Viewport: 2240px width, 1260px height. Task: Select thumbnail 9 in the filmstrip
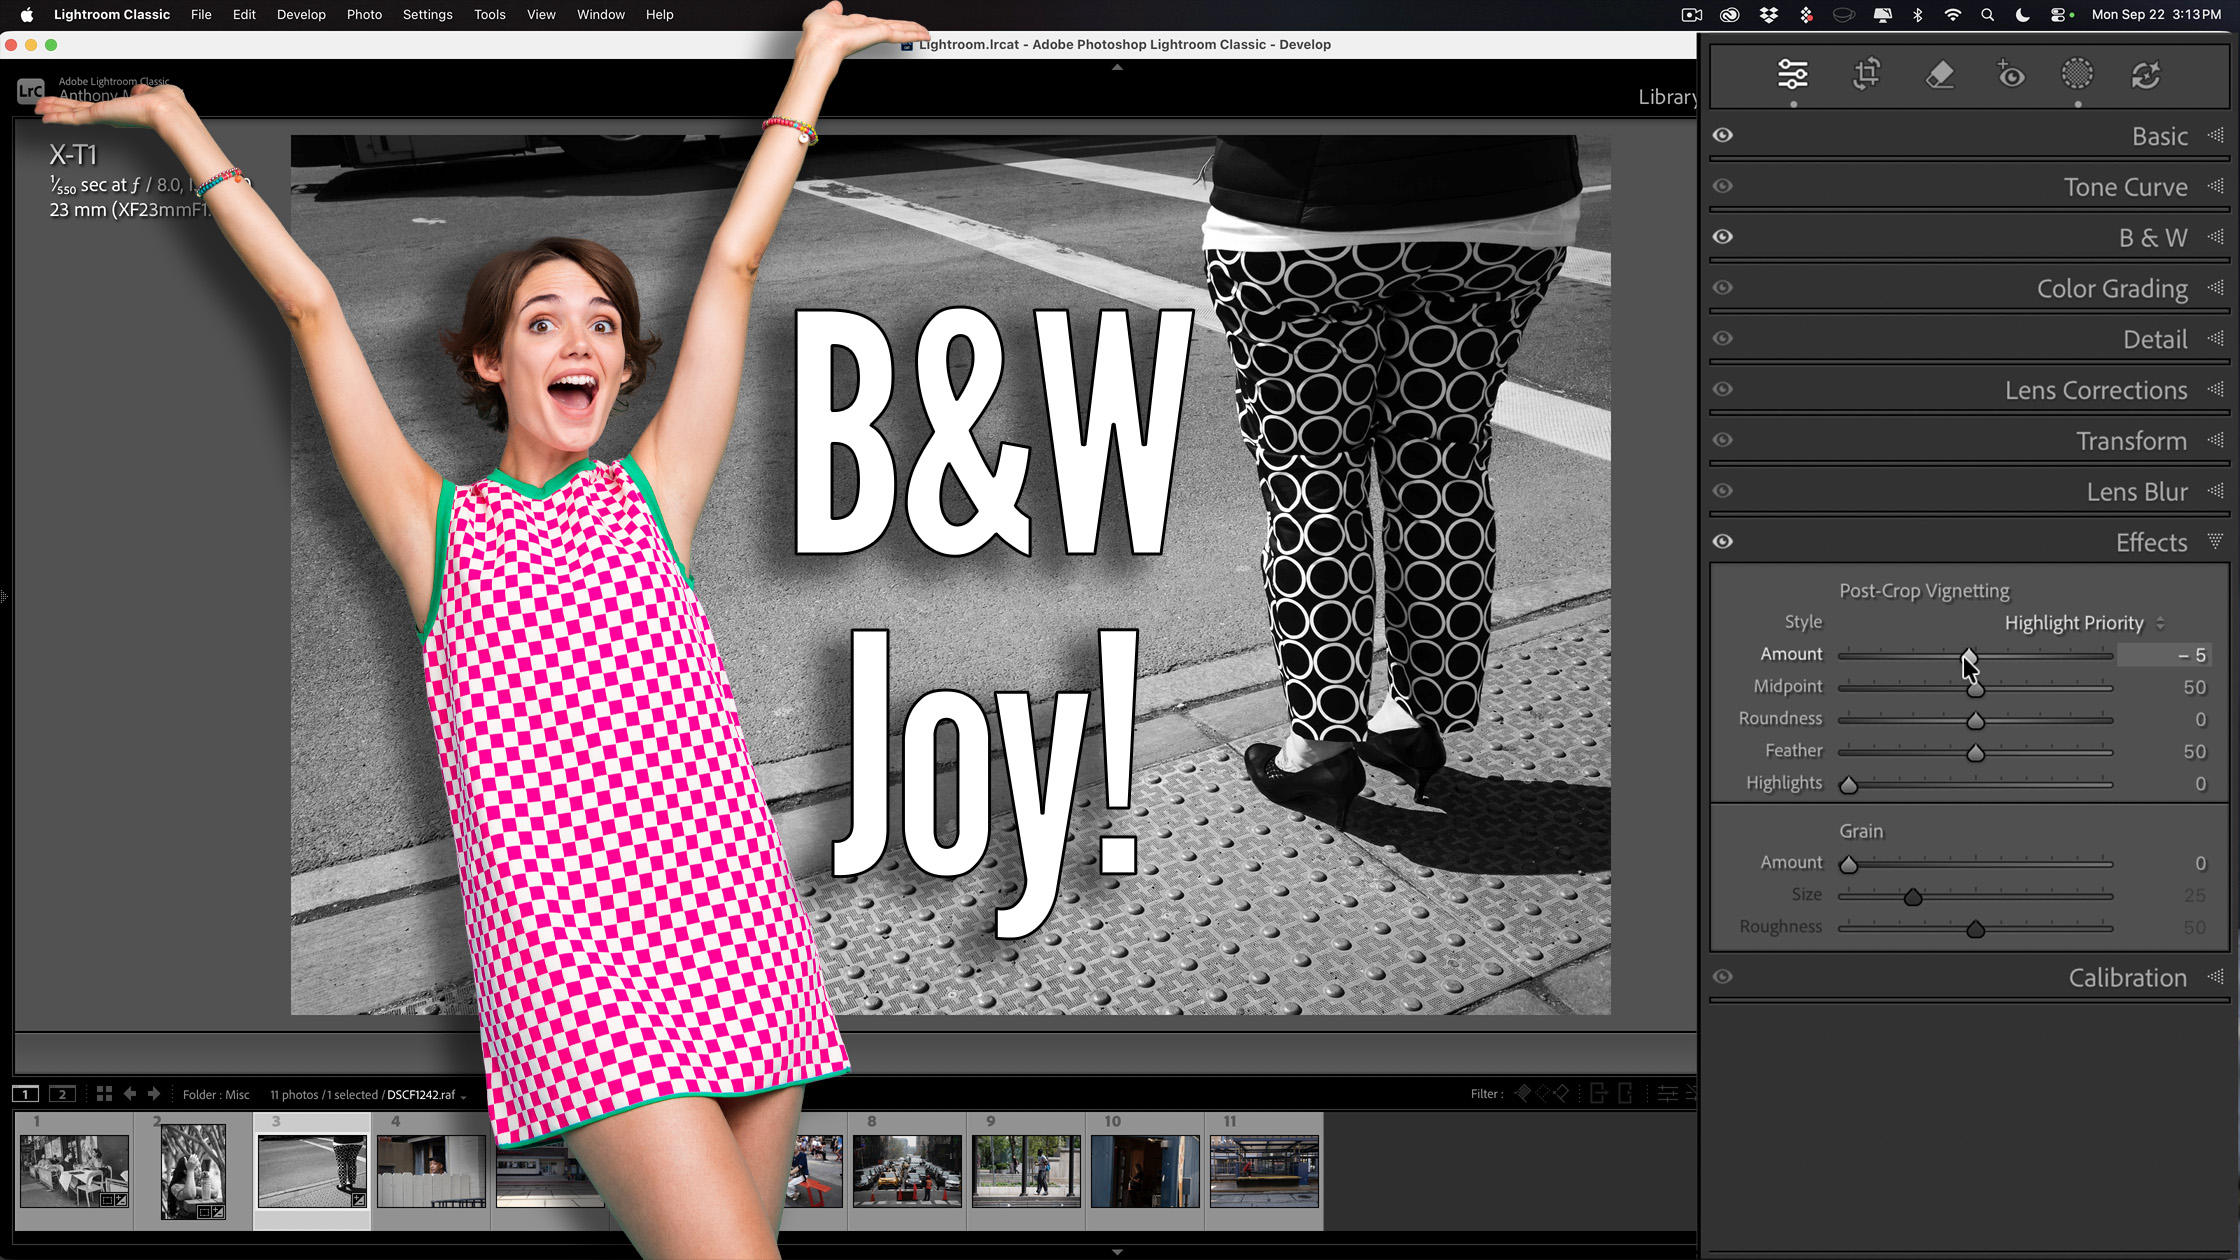[x=1025, y=1170]
